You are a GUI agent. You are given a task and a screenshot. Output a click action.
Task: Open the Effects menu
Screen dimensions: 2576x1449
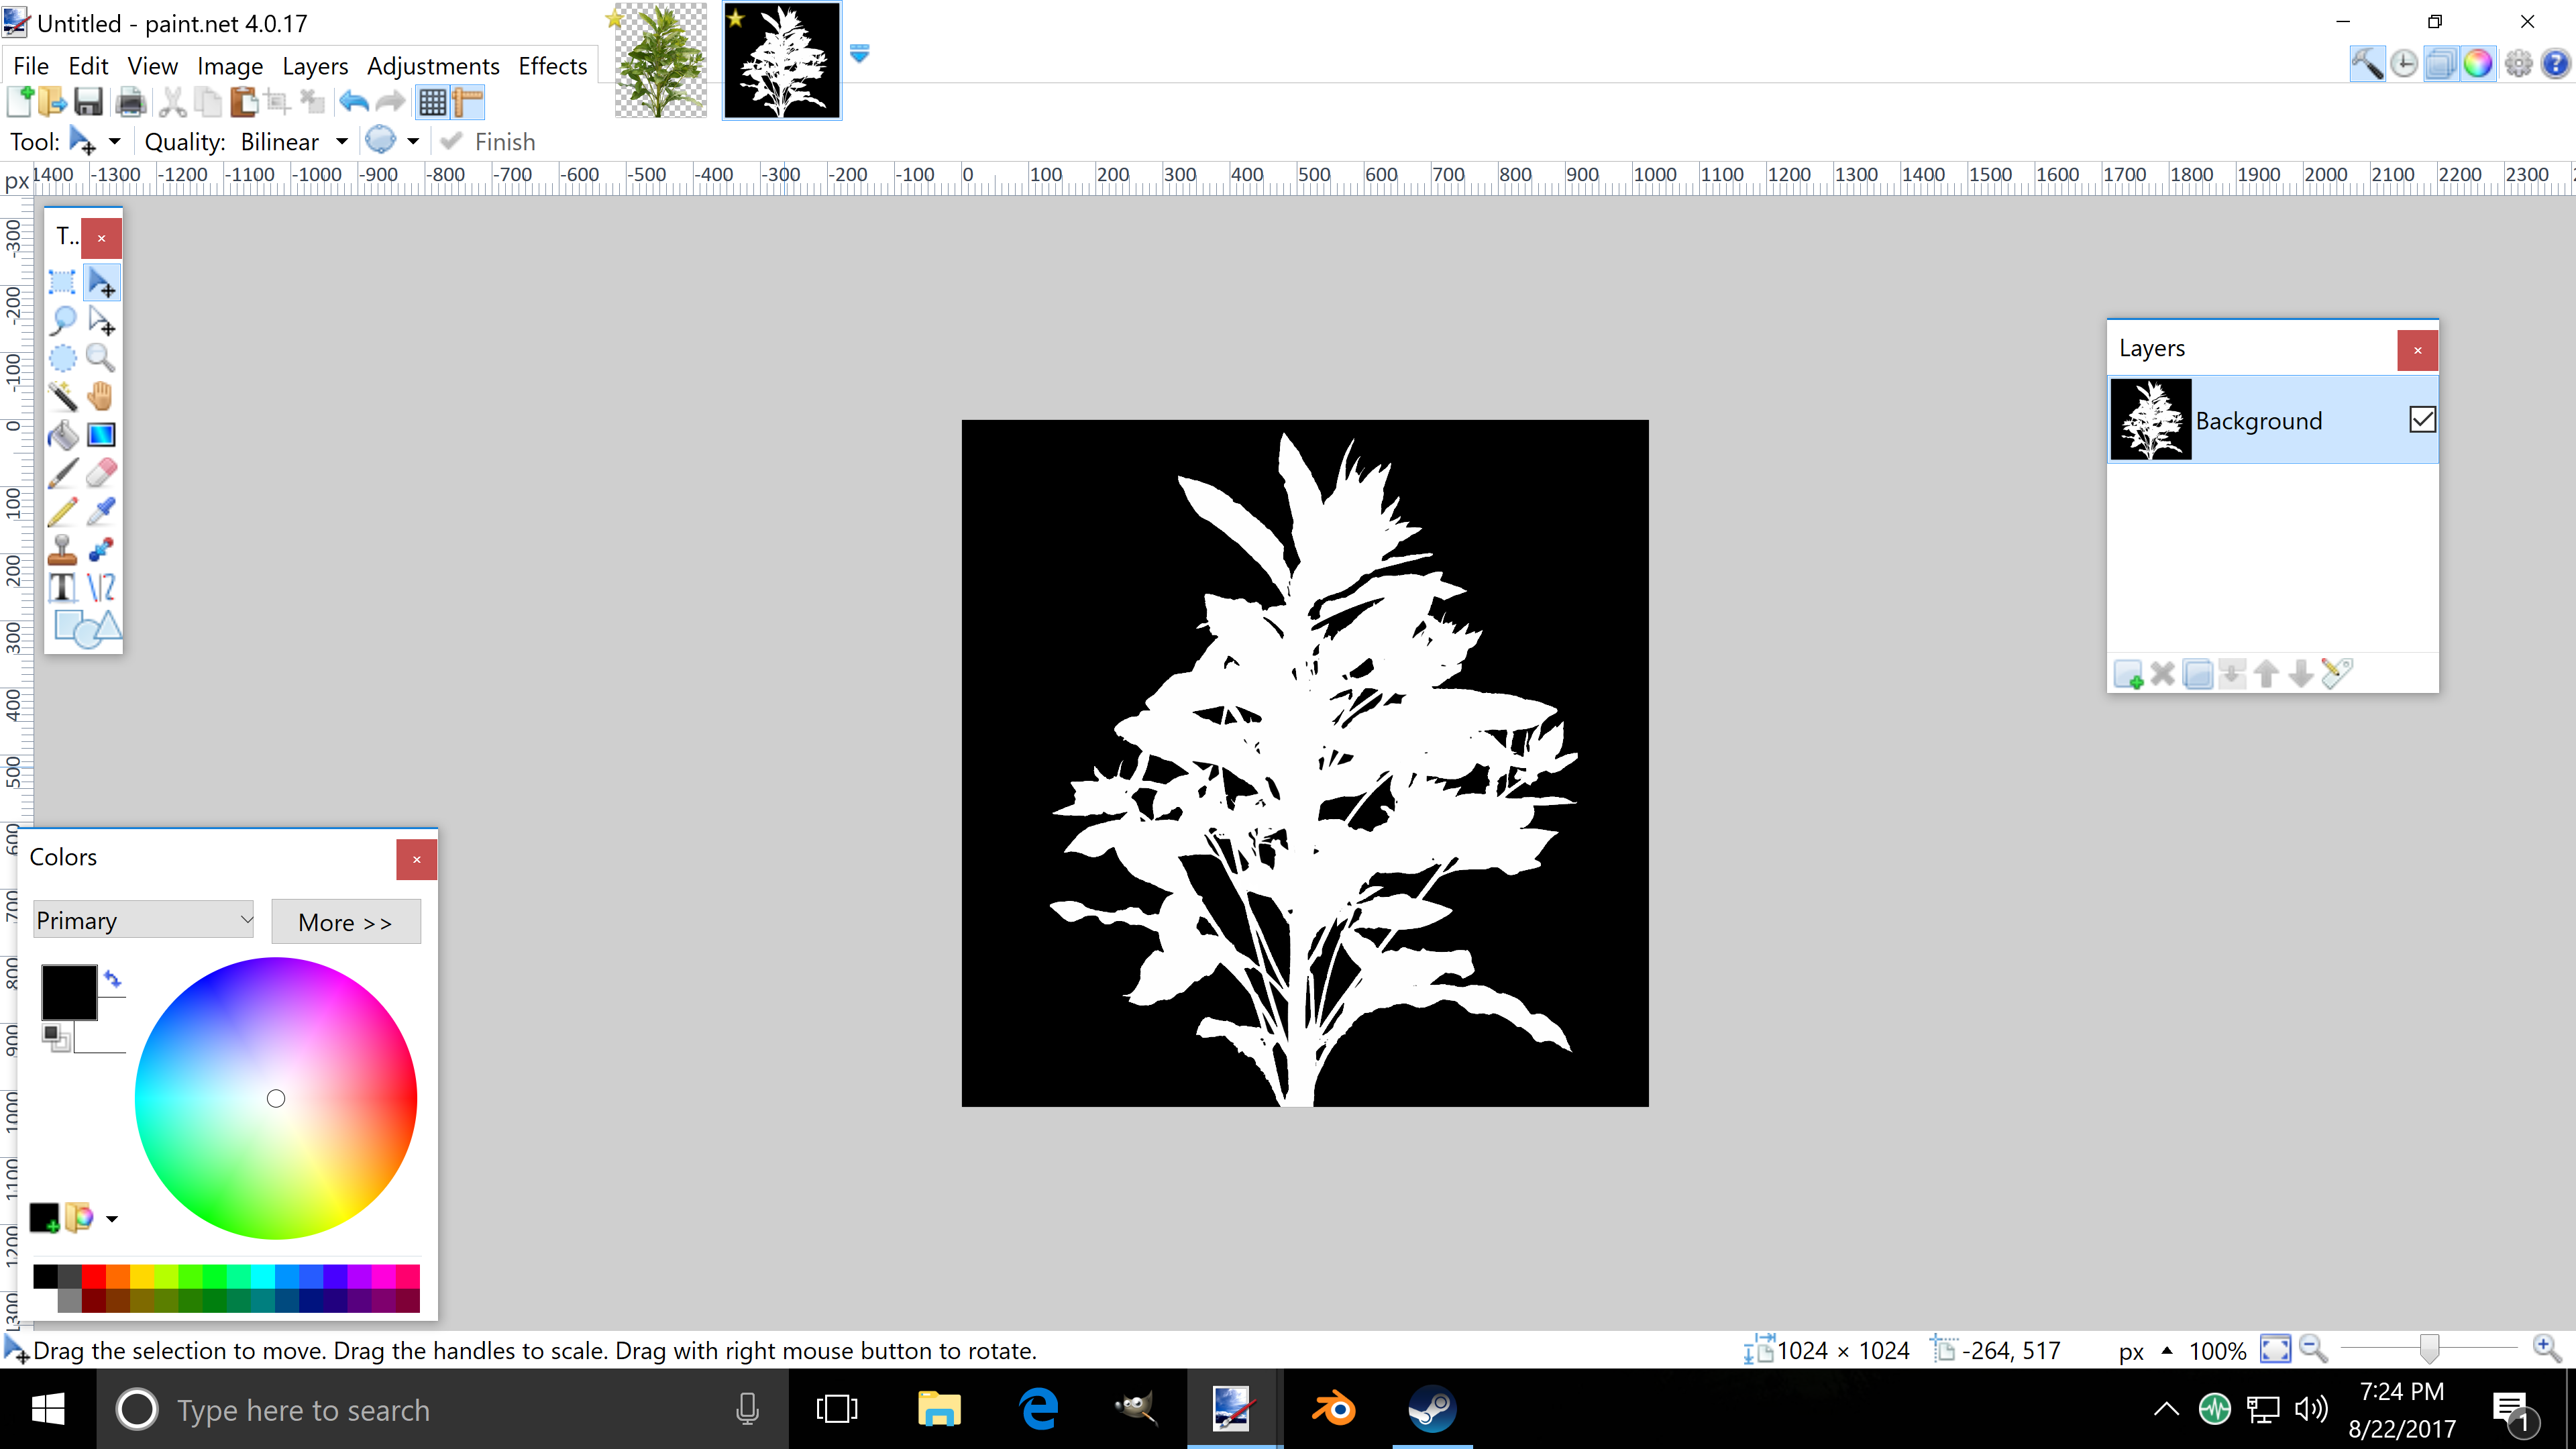pos(552,66)
